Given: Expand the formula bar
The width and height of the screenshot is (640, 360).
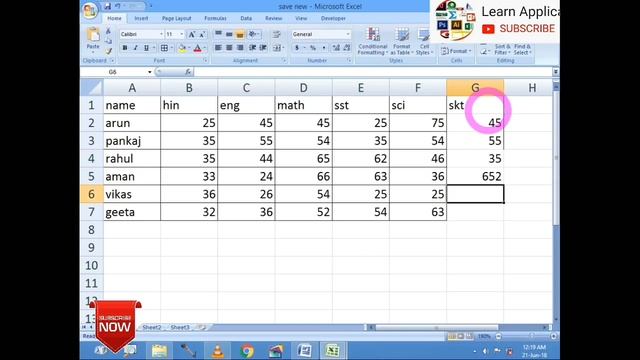Looking at the screenshot, I should pos(556,72).
